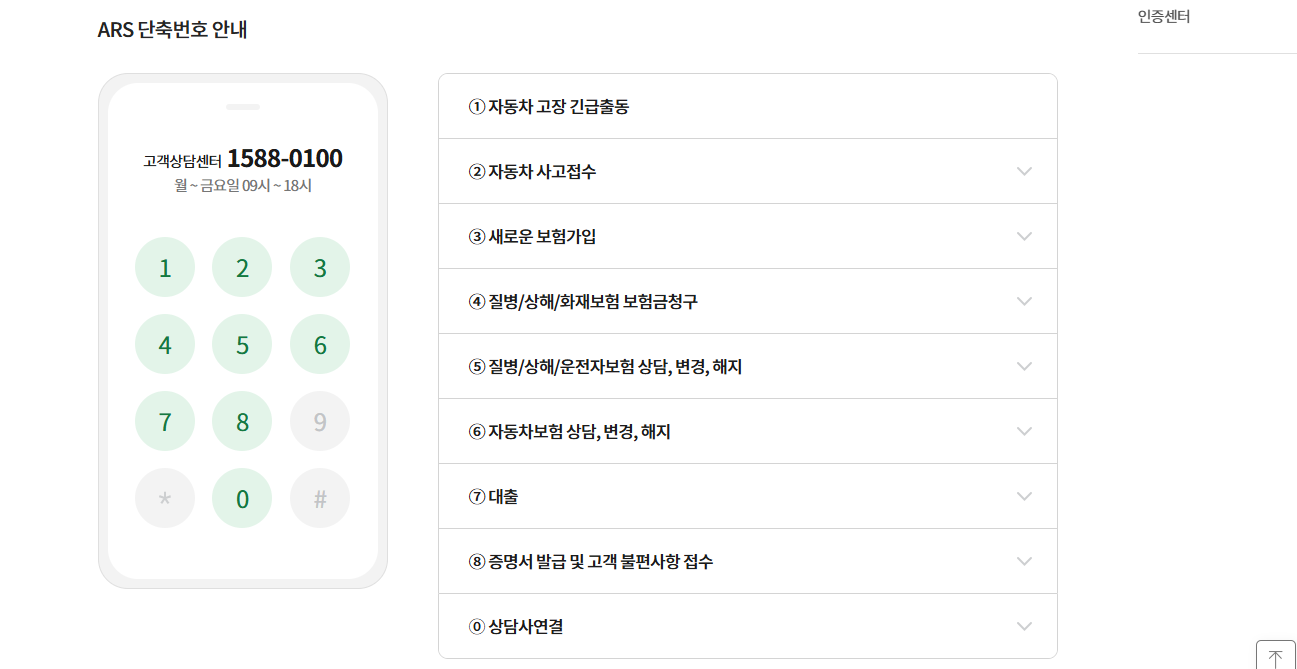Tap keypad number 2 on phone
The image size is (1297, 669).
click(242, 267)
